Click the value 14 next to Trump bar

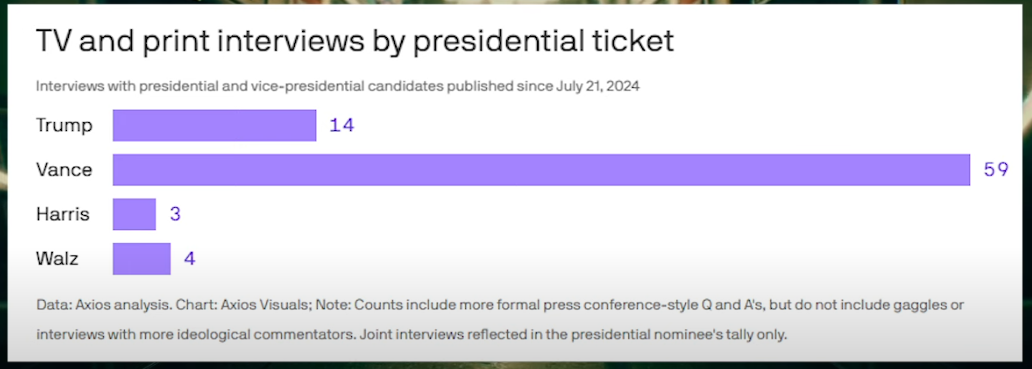pos(342,126)
